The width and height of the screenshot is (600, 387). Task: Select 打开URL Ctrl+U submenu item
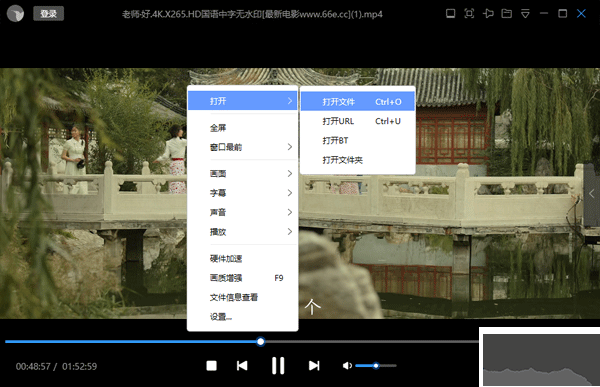pyautogui.click(x=358, y=121)
